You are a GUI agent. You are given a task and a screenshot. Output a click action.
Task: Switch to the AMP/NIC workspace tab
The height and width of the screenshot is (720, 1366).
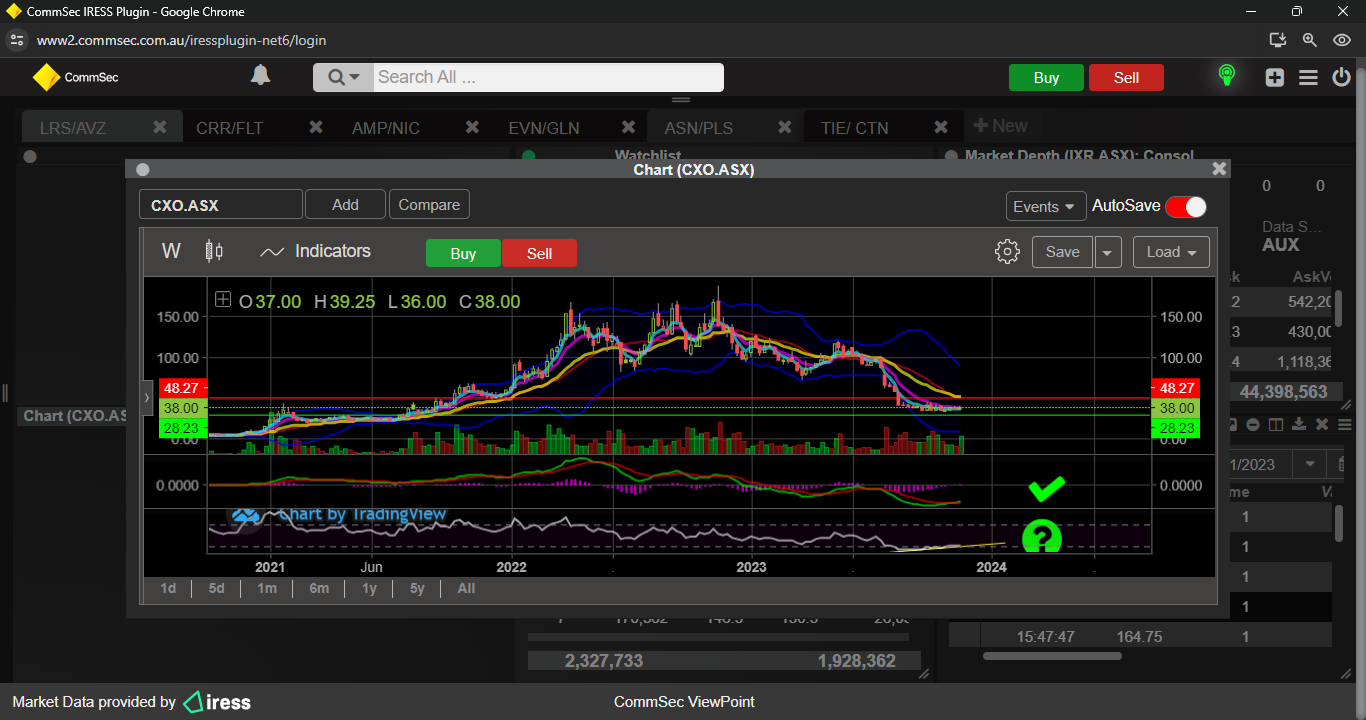pos(386,128)
